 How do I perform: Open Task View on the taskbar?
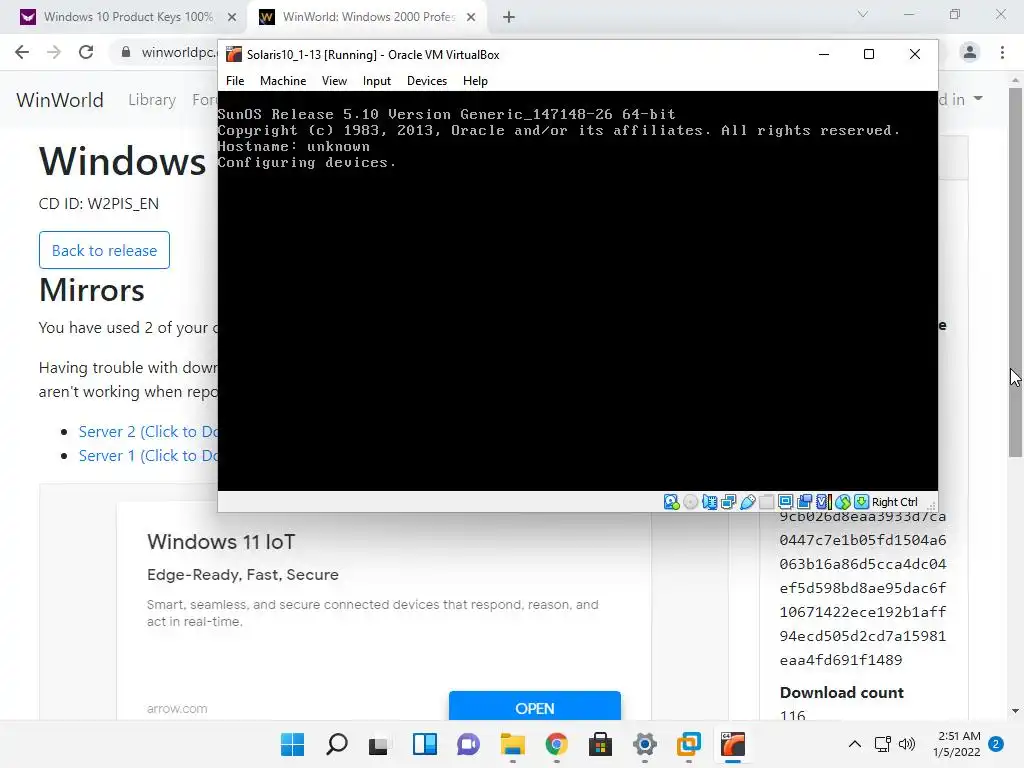(379, 744)
